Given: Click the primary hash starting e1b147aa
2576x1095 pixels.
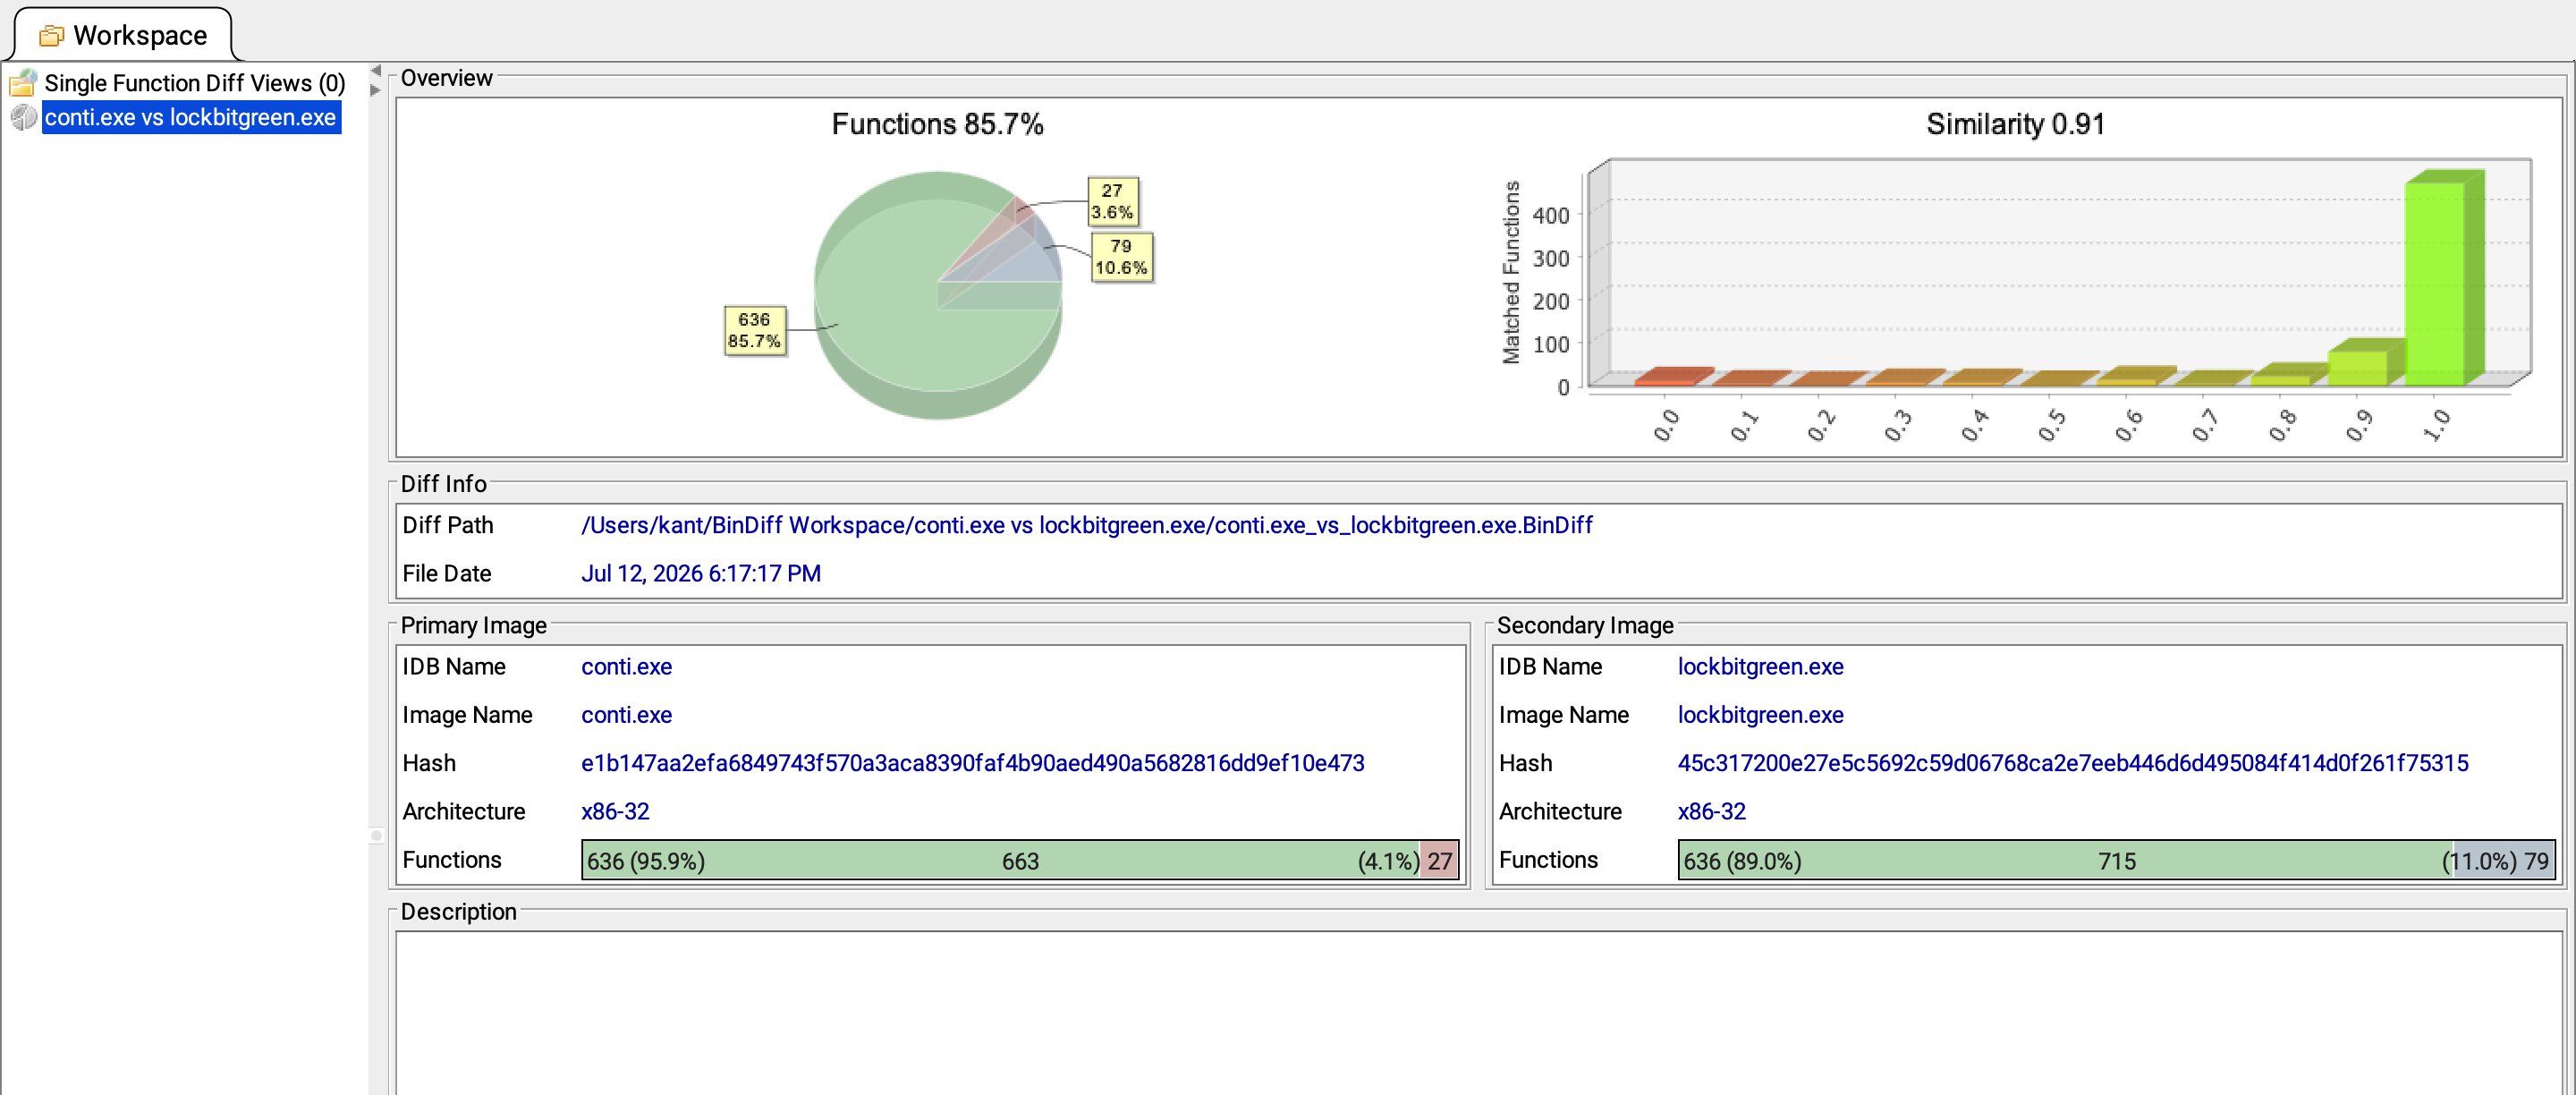Looking at the screenshot, I should (972, 763).
